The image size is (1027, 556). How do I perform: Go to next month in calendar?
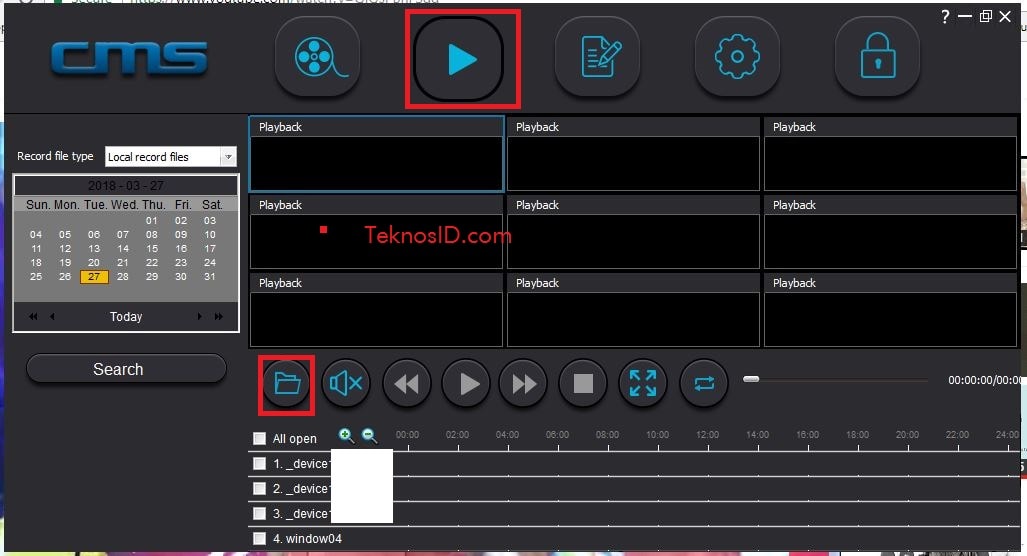[x=199, y=316]
